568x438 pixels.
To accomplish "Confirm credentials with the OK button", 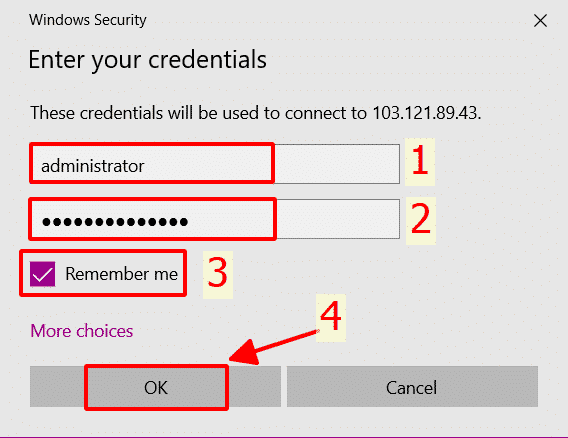I will pos(155,387).
